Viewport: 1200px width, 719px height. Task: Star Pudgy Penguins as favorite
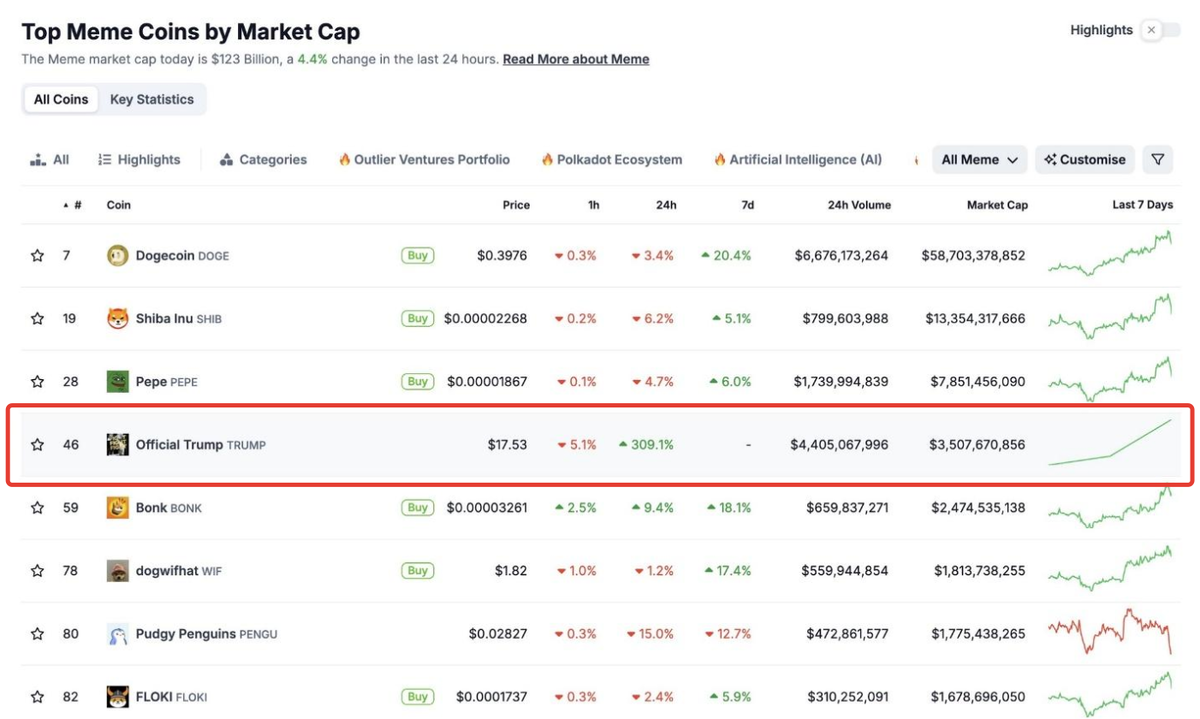37,634
